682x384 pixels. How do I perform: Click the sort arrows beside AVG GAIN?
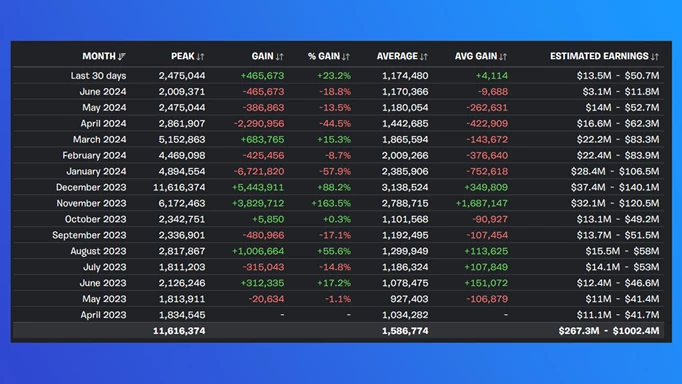coord(503,57)
